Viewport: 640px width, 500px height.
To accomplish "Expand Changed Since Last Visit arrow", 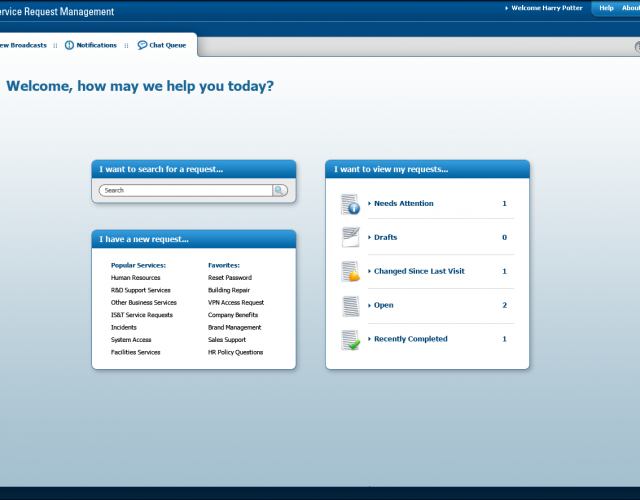I will (x=369, y=271).
